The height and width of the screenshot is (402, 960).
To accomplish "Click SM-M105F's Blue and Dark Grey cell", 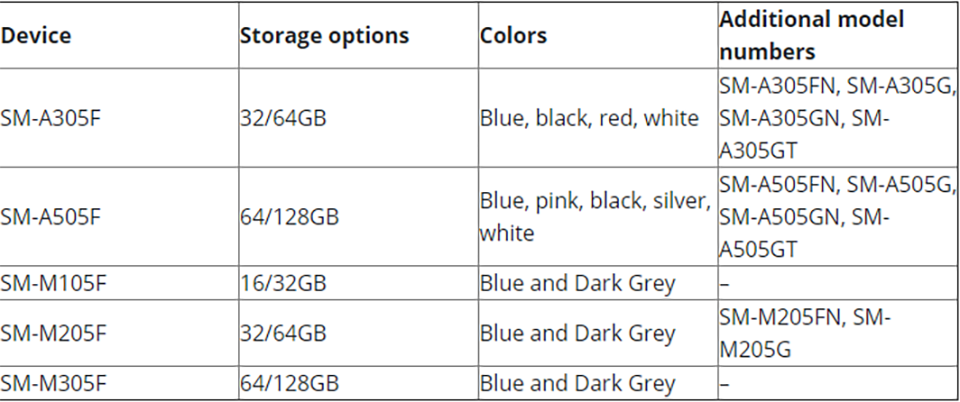I will (x=598, y=283).
